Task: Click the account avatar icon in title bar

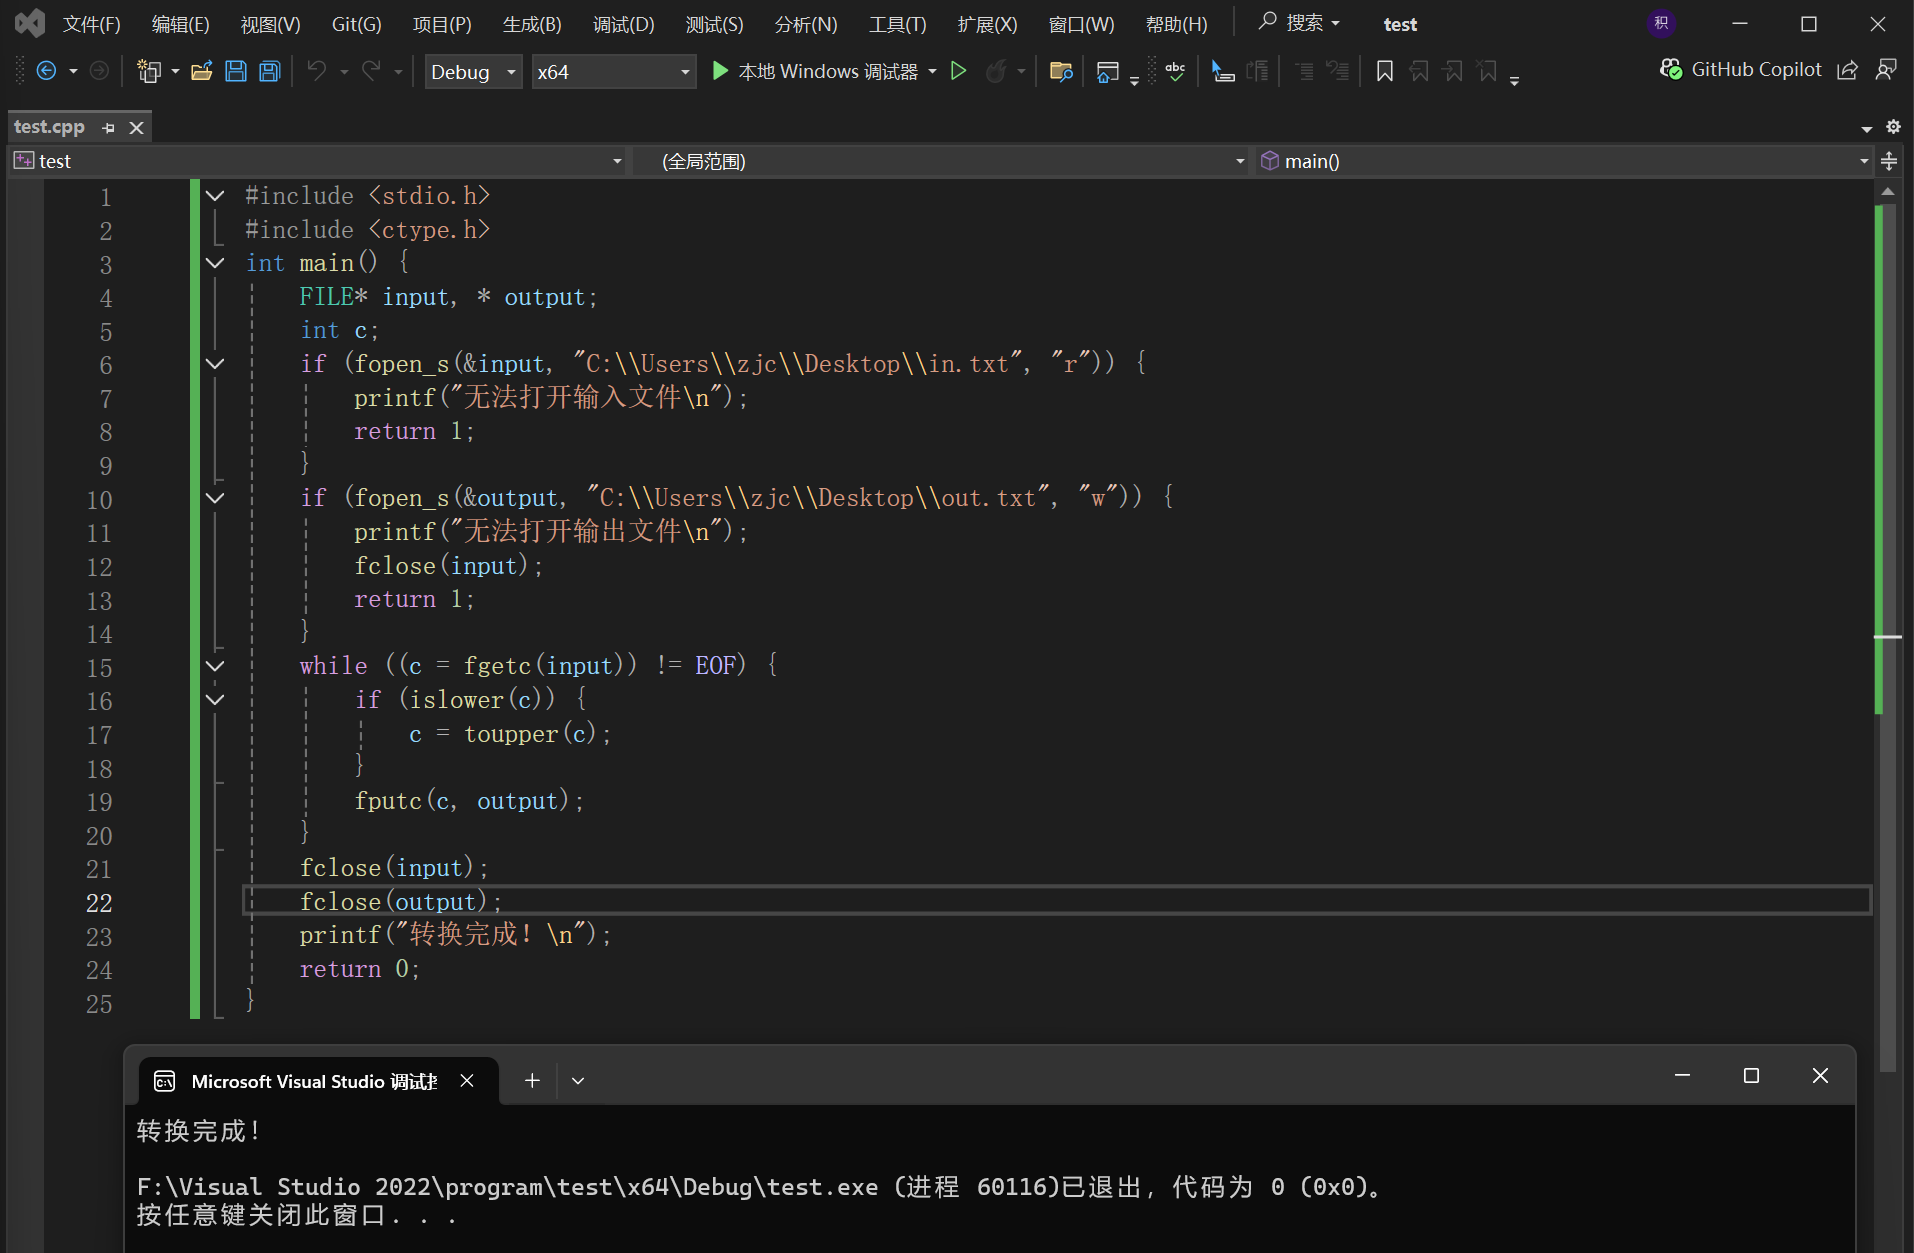Action: pos(1661,23)
